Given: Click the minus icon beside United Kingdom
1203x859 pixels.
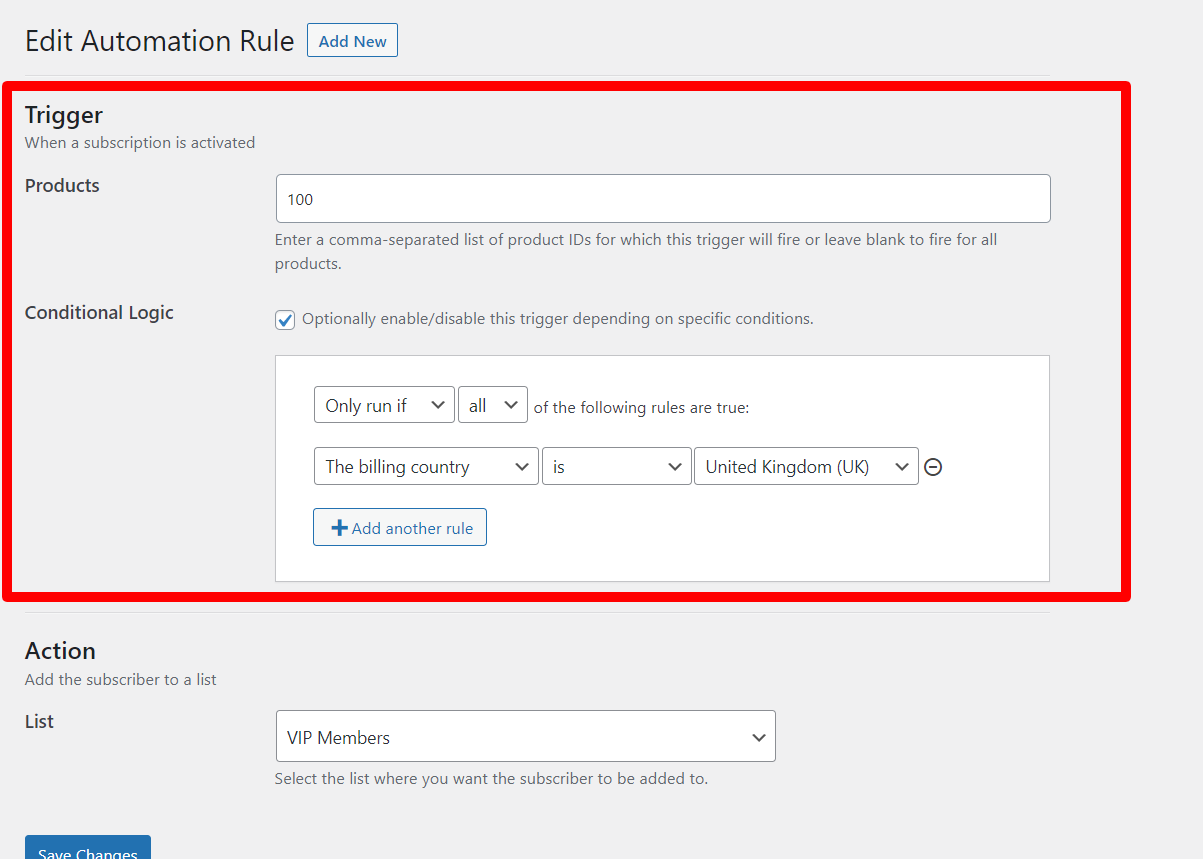Looking at the screenshot, I should pyautogui.click(x=933, y=466).
